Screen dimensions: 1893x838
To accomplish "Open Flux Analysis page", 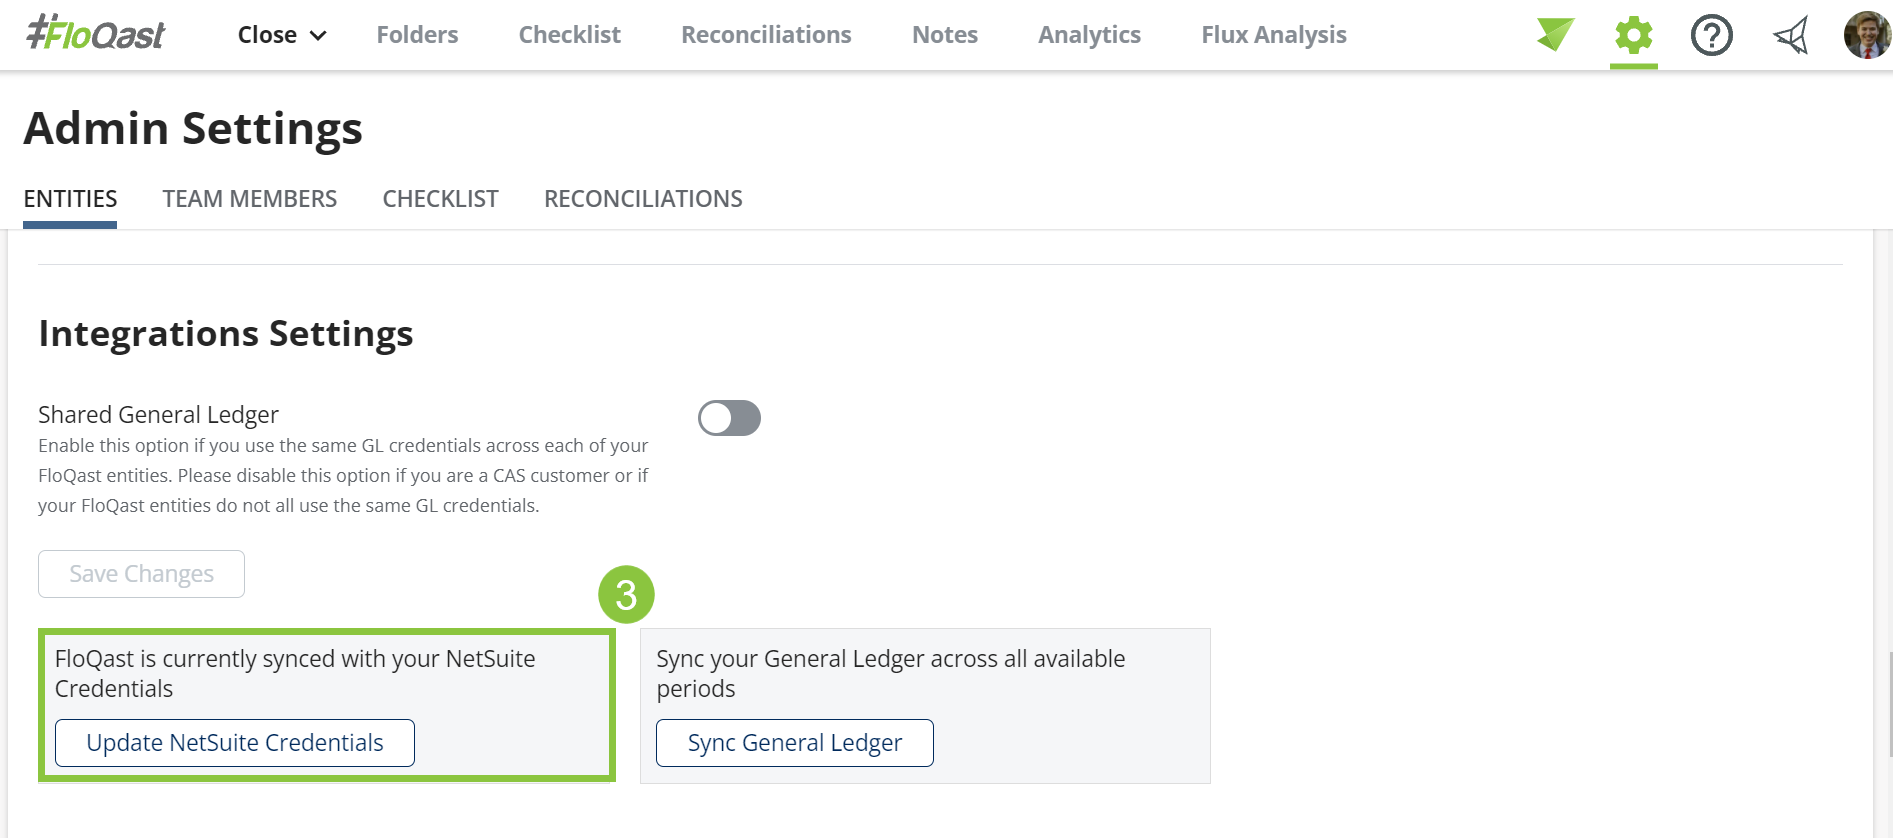I will click(1273, 35).
